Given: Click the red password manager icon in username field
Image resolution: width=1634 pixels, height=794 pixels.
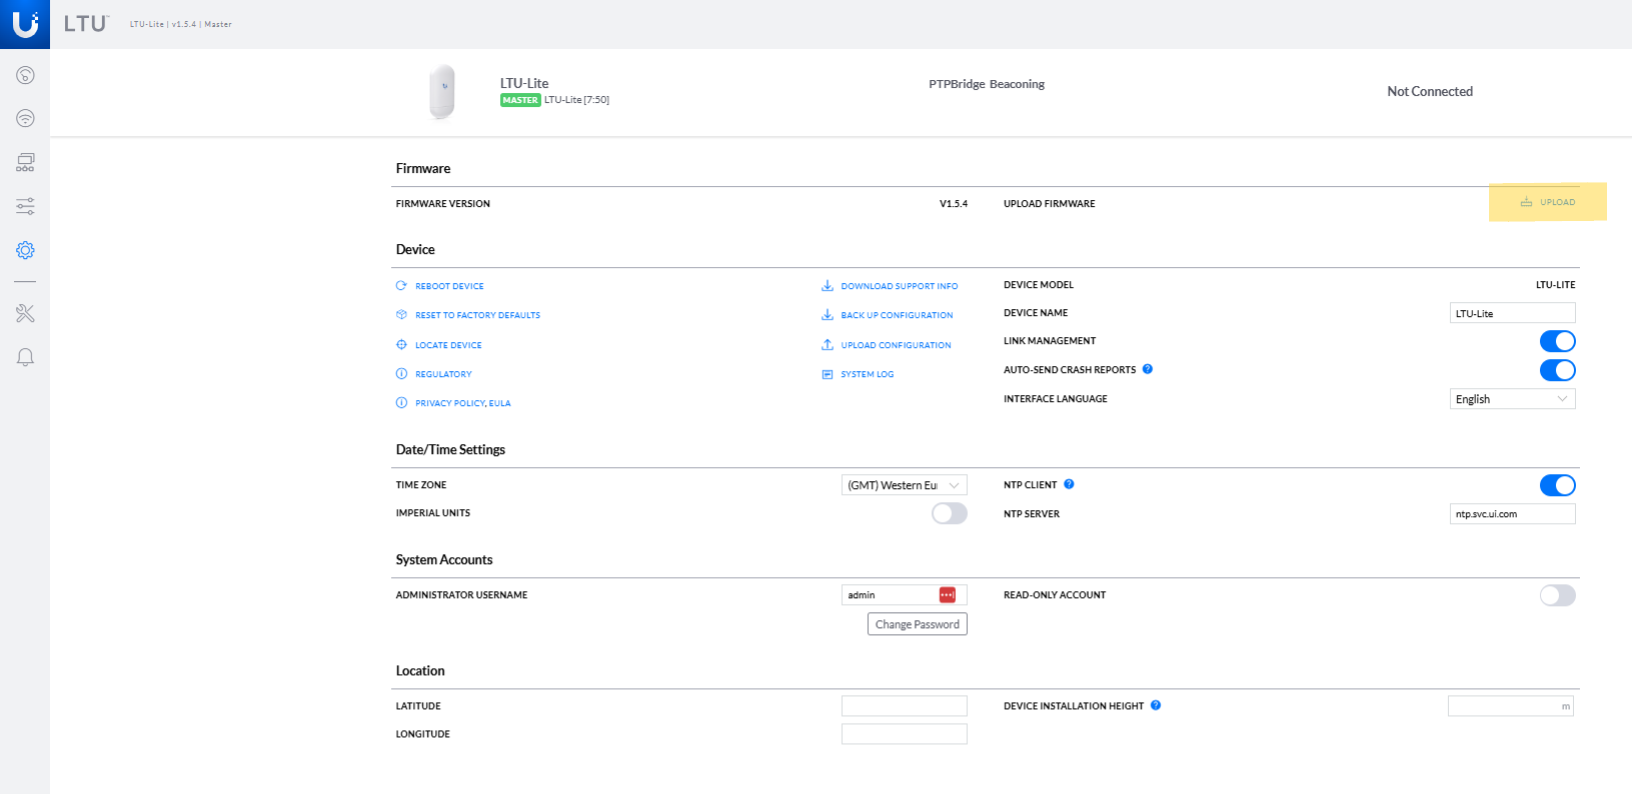Looking at the screenshot, I should 947,595.
